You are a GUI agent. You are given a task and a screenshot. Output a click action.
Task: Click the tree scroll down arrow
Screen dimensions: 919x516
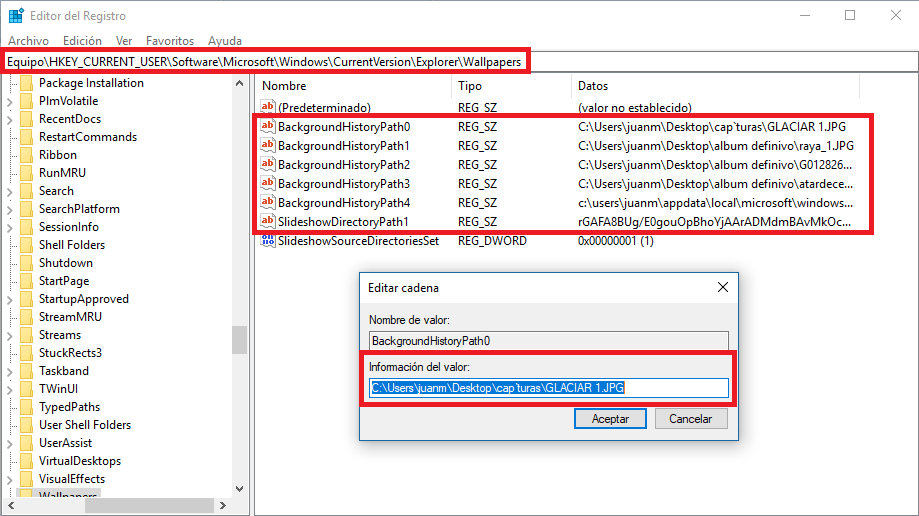click(x=239, y=489)
